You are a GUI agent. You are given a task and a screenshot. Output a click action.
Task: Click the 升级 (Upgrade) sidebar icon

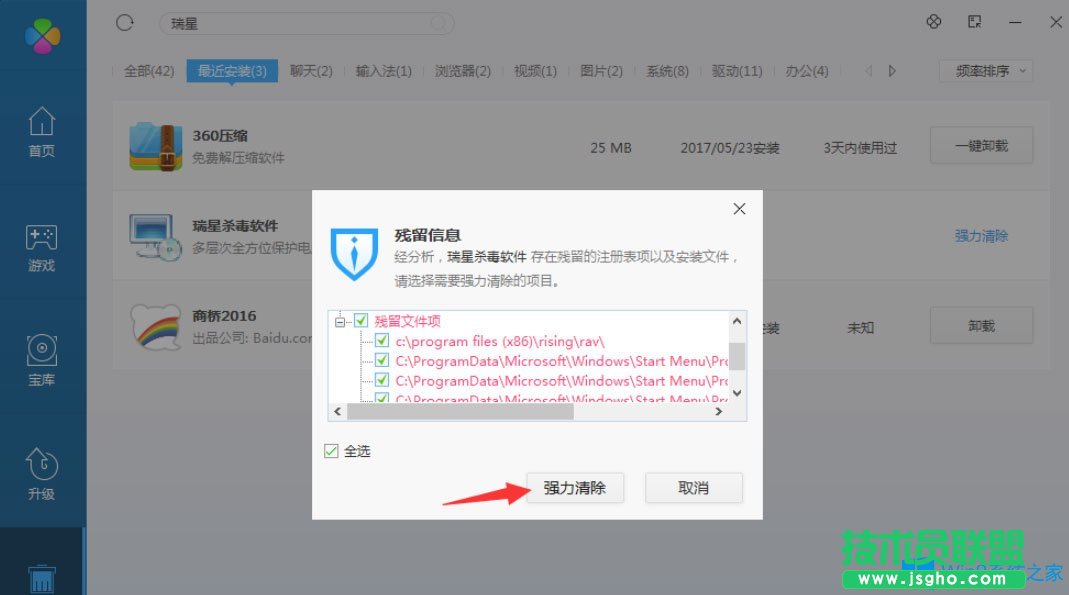coord(41,470)
